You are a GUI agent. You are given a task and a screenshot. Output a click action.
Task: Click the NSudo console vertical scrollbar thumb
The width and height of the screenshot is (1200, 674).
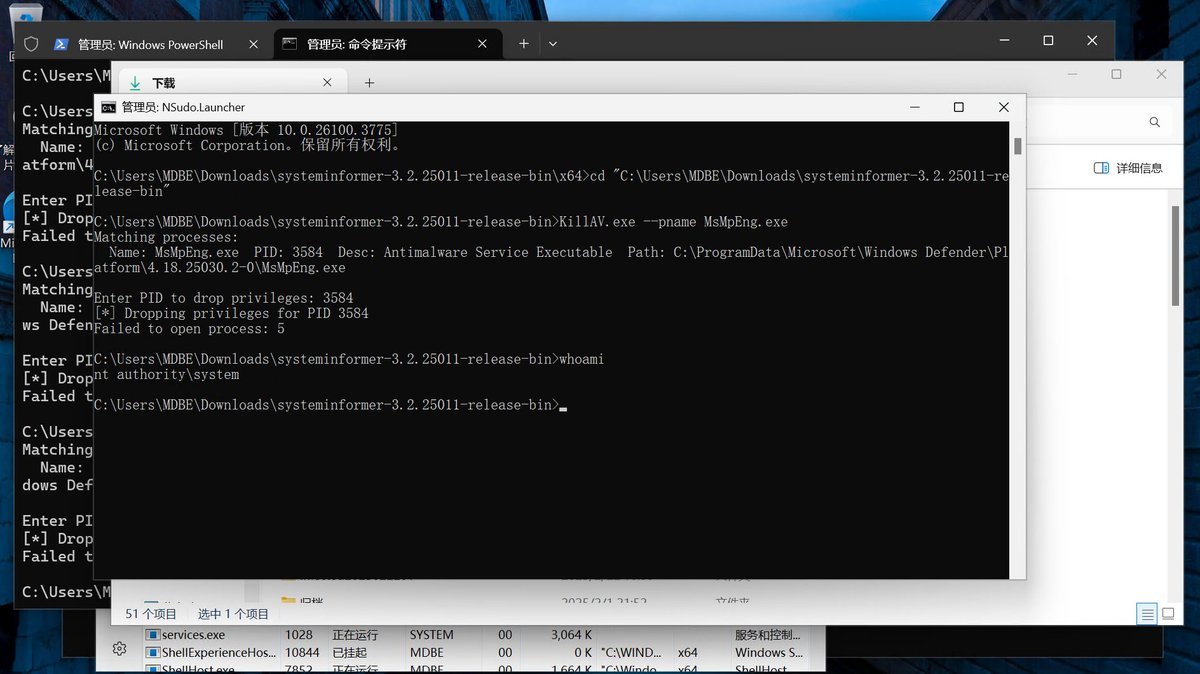pos(1018,147)
